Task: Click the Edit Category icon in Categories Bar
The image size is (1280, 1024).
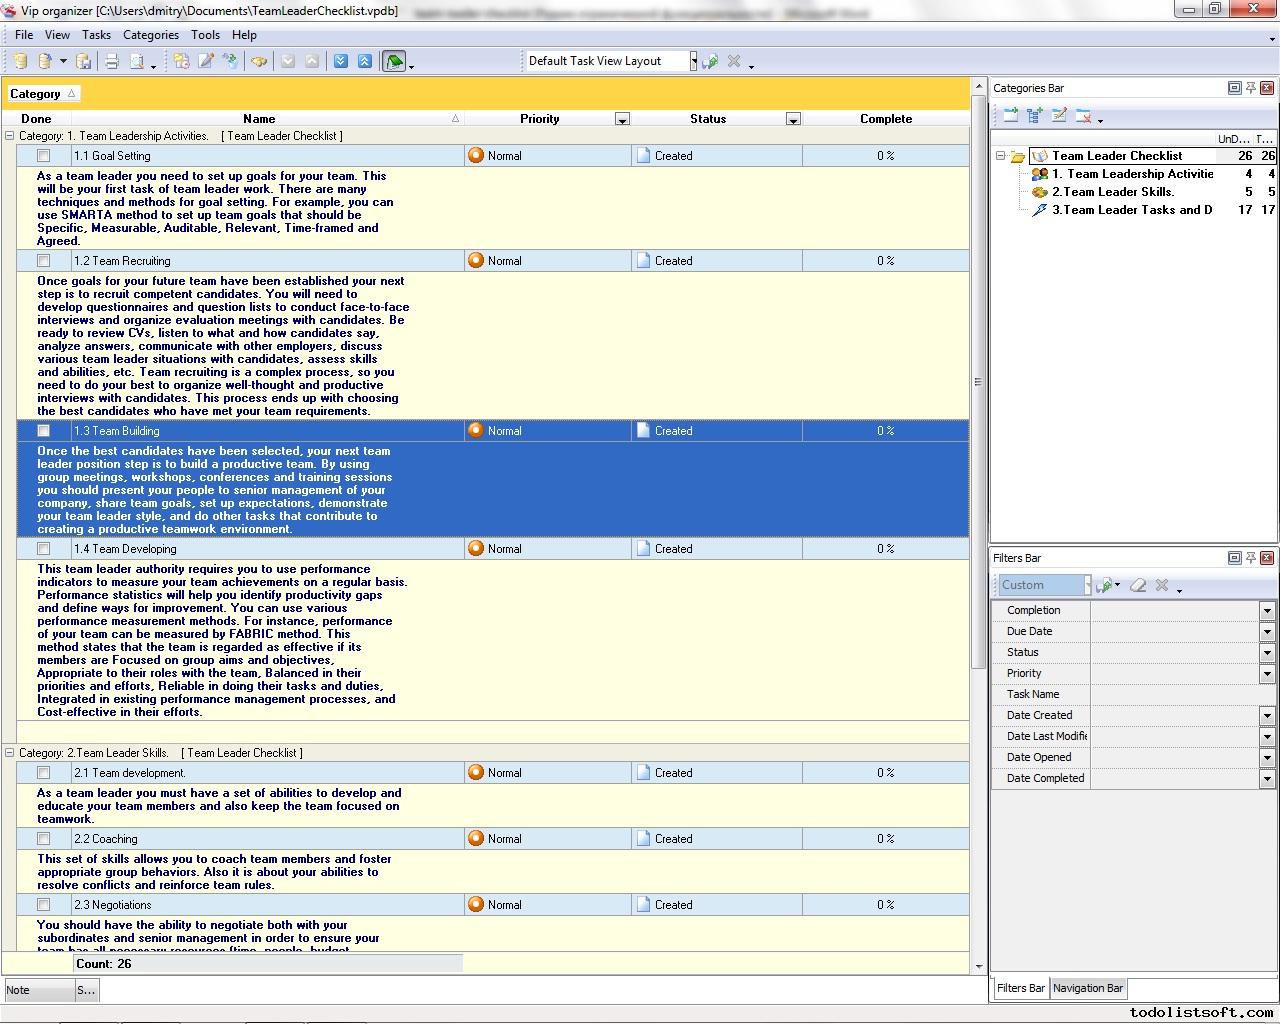Action: point(1059,116)
